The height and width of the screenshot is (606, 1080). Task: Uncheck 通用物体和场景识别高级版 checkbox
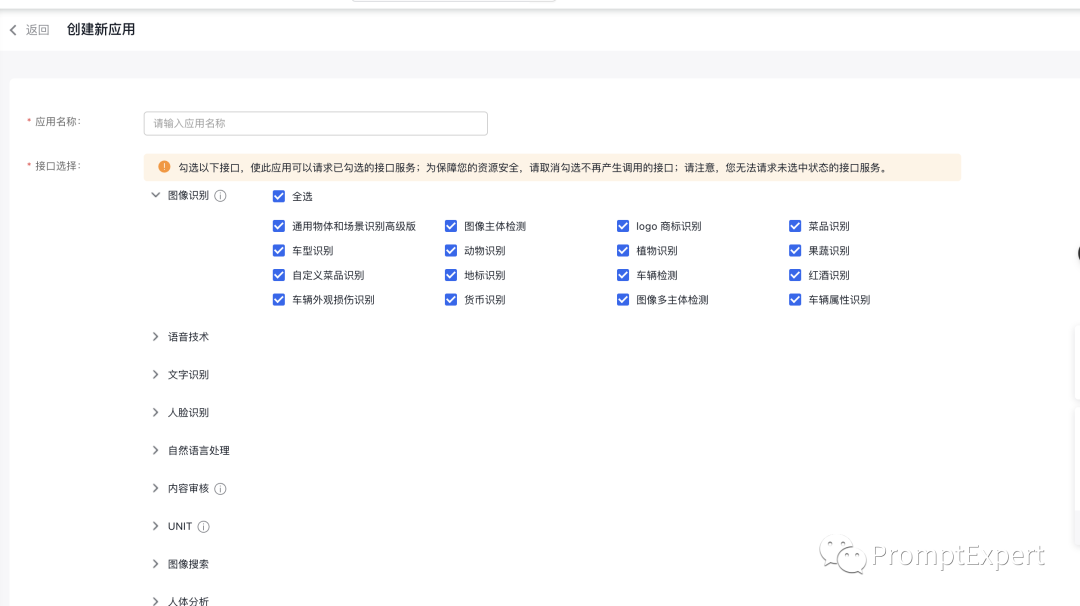[x=279, y=226]
